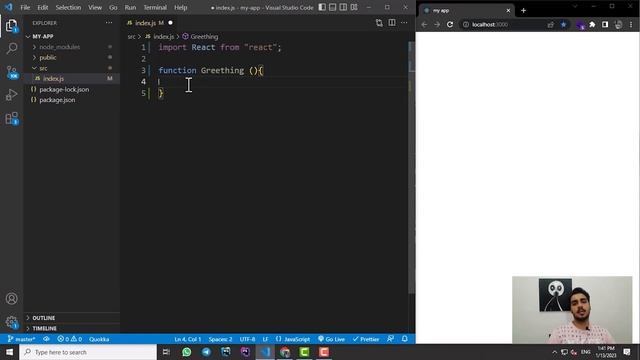Open the Source Control view
Screen dimensions: 640x360
pyautogui.click(x=11, y=72)
